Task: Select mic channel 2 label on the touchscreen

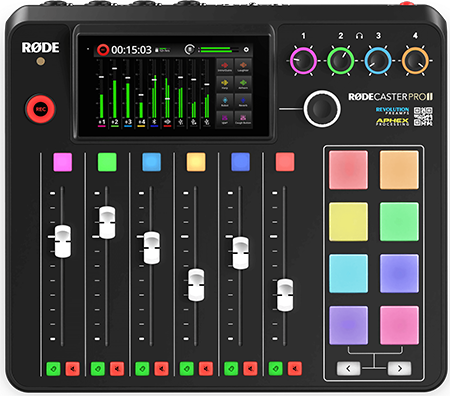Action: 115,122
